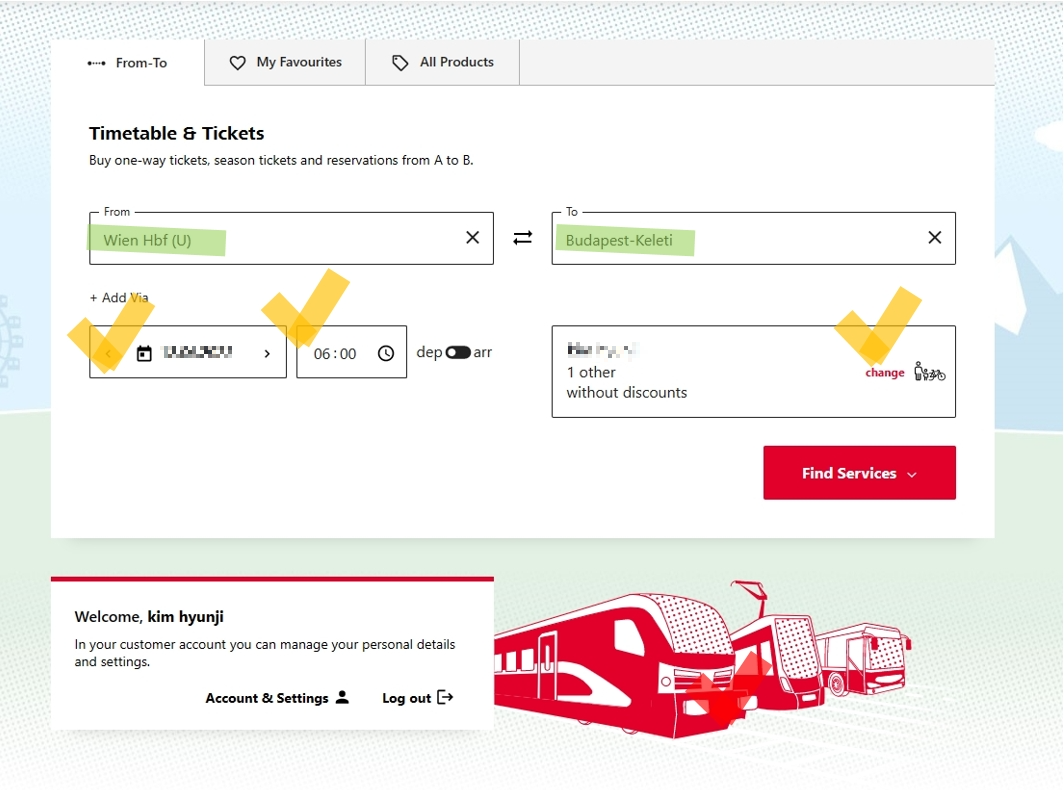Open the My Favourites tab

[285, 62]
